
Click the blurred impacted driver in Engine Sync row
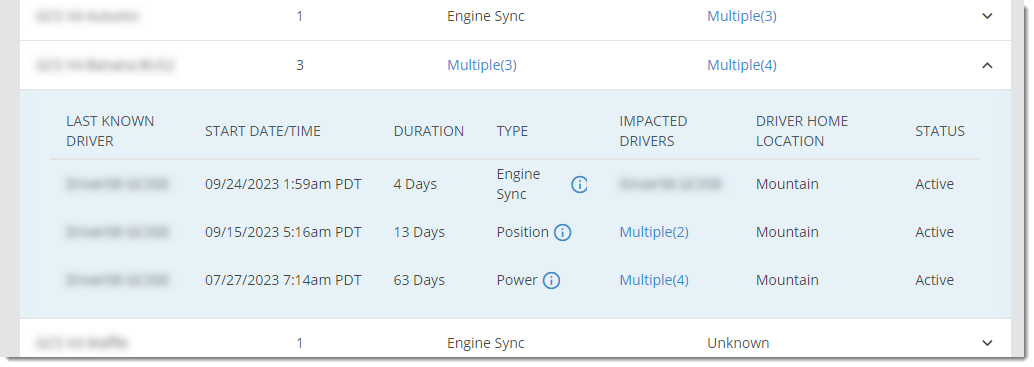click(x=670, y=184)
